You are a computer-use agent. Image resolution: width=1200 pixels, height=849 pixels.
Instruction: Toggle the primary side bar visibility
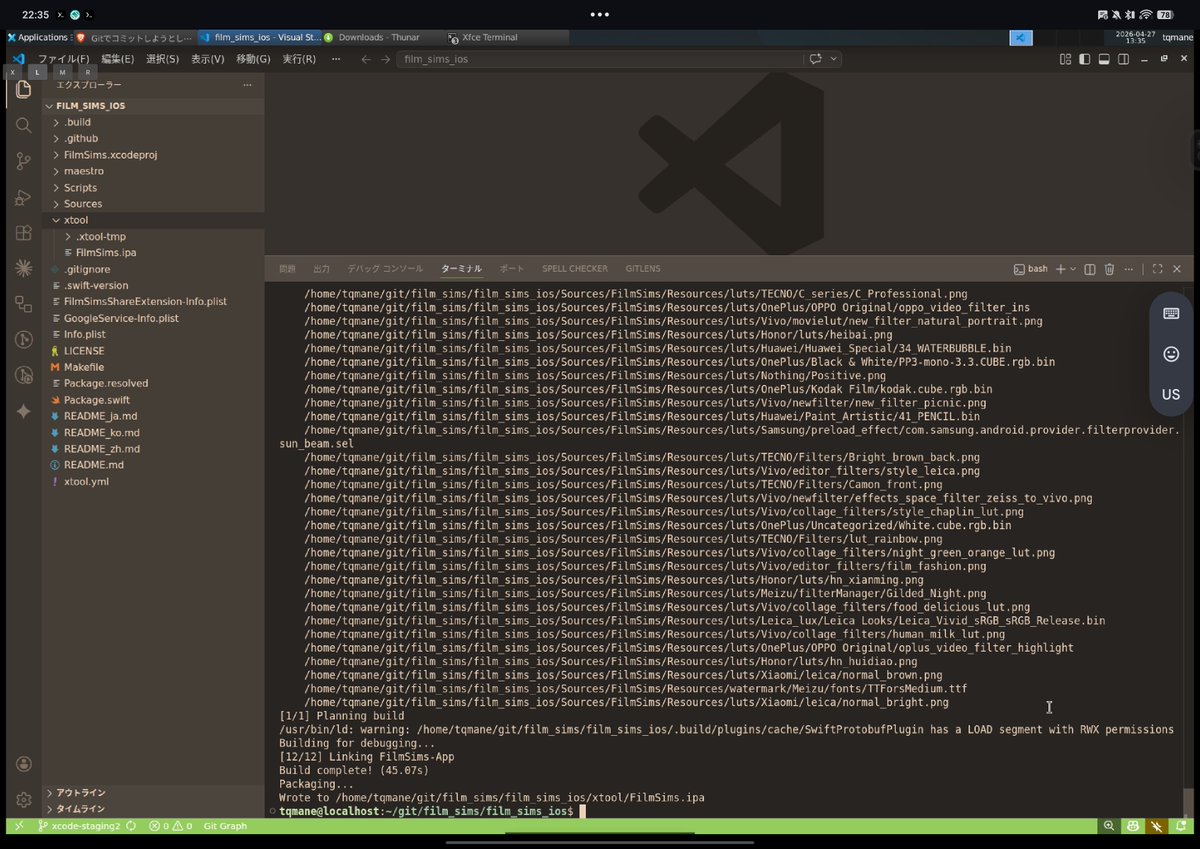click(x=1085, y=59)
